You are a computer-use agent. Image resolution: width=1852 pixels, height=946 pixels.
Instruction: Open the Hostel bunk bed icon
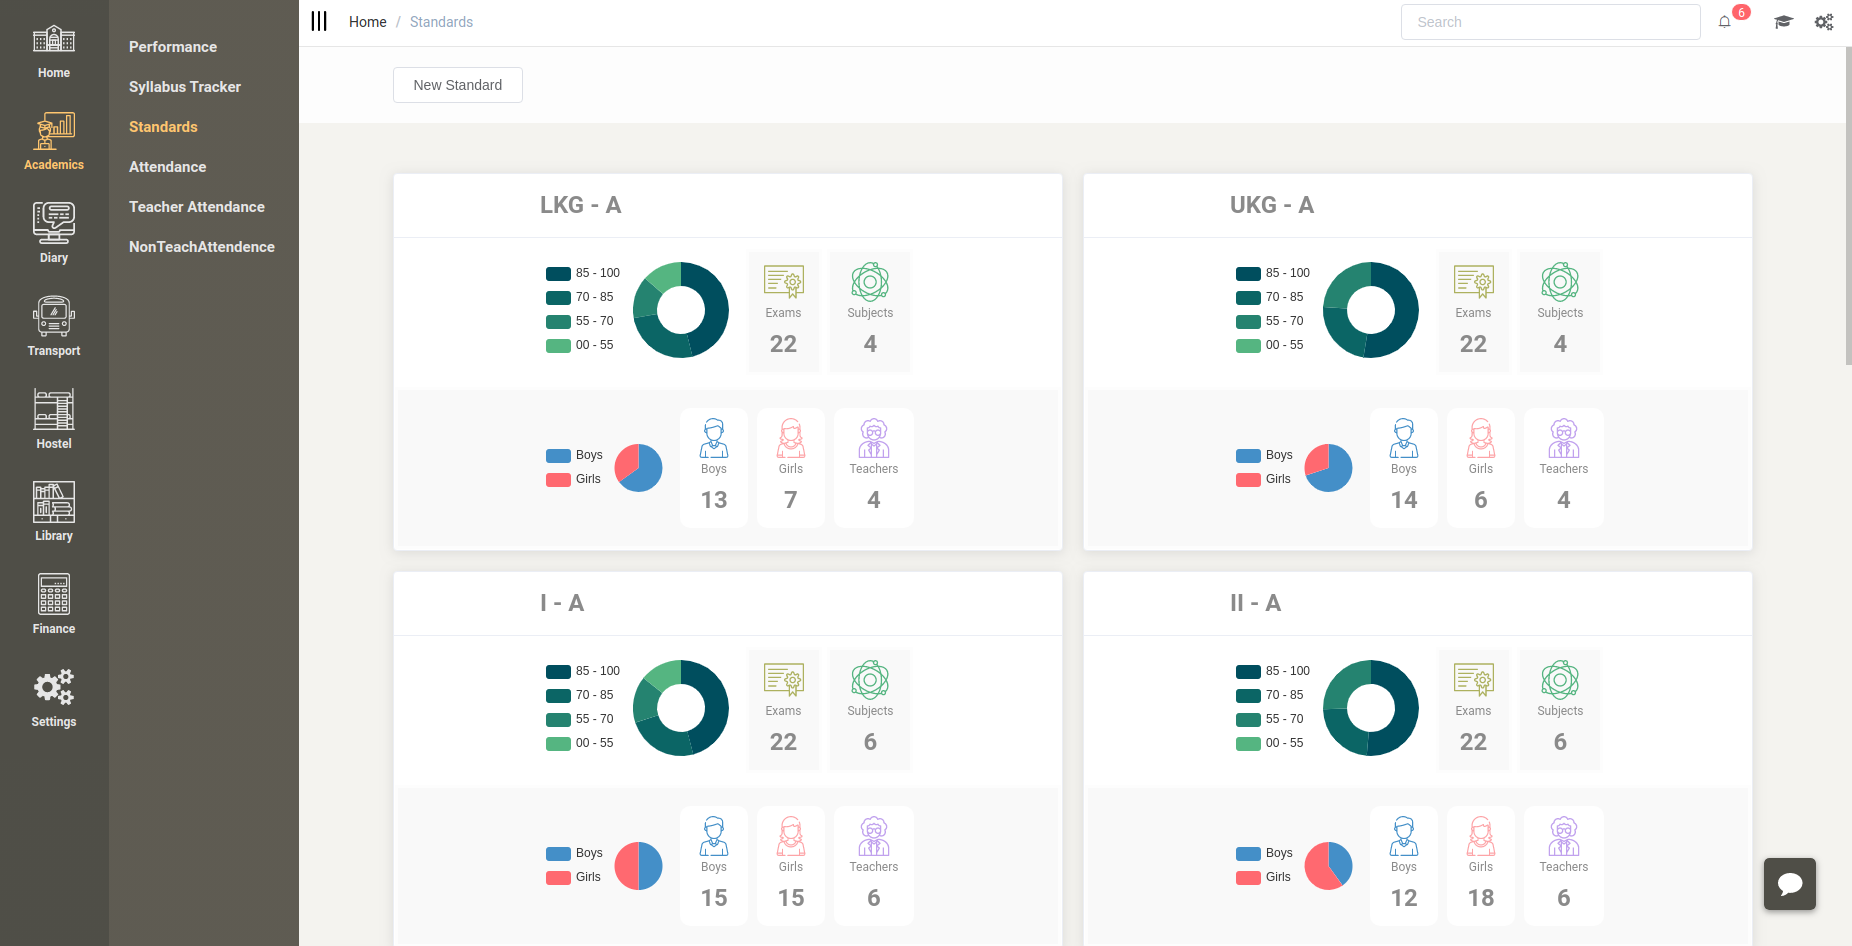pyautogui.click(x=54, y=410)
